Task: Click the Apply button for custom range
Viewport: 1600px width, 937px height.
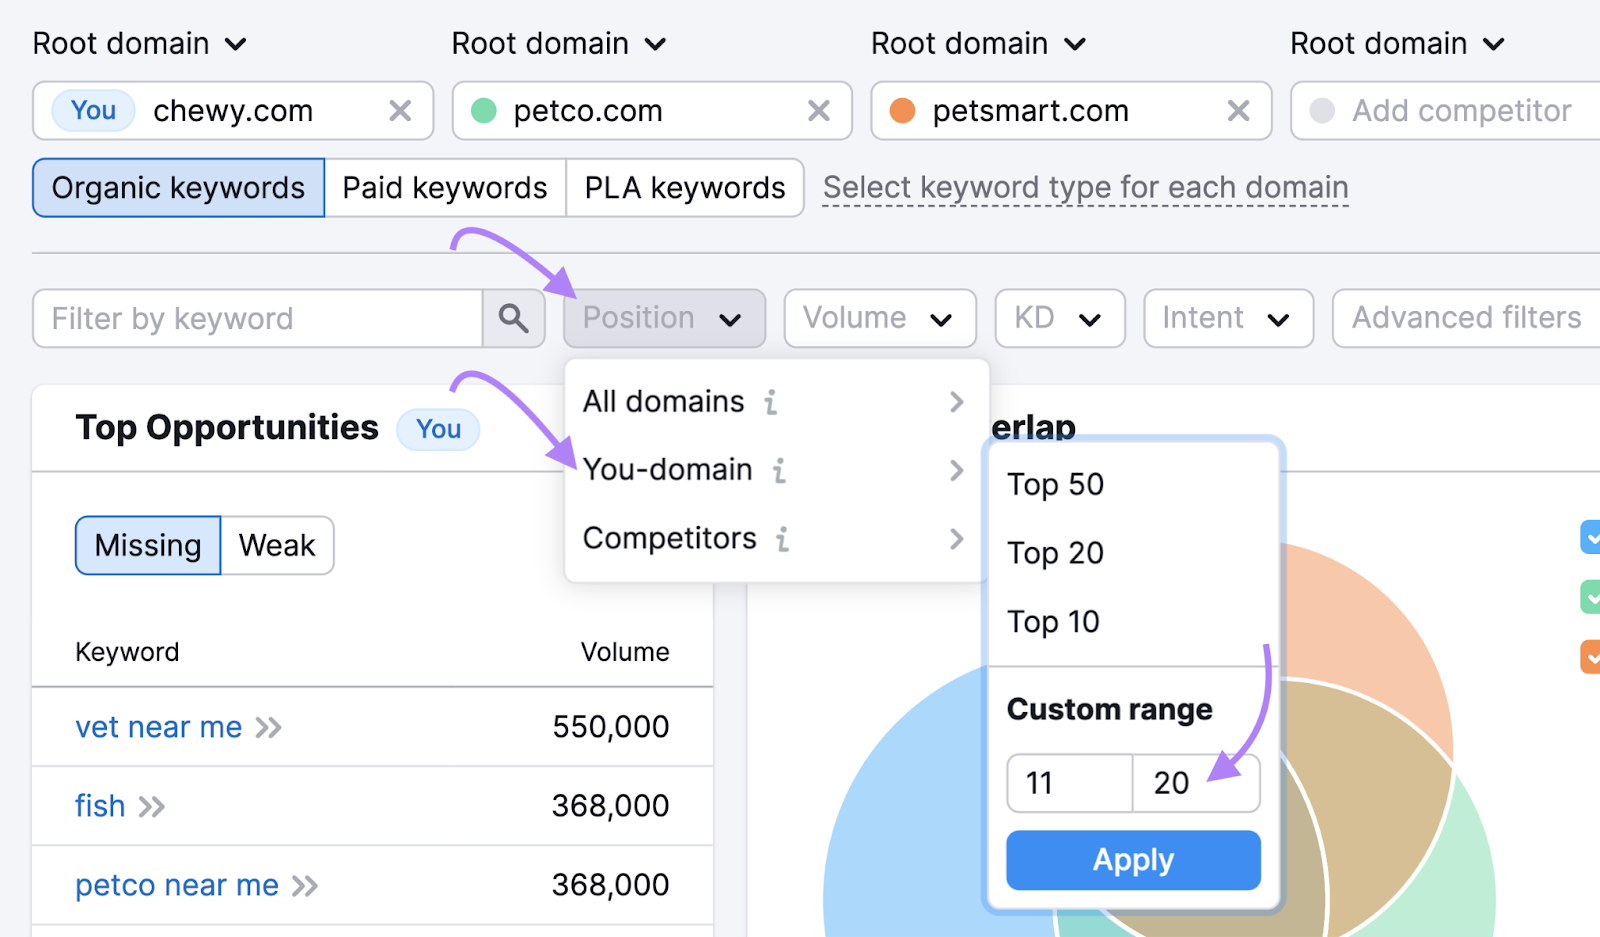Action: pos(1132,859)
